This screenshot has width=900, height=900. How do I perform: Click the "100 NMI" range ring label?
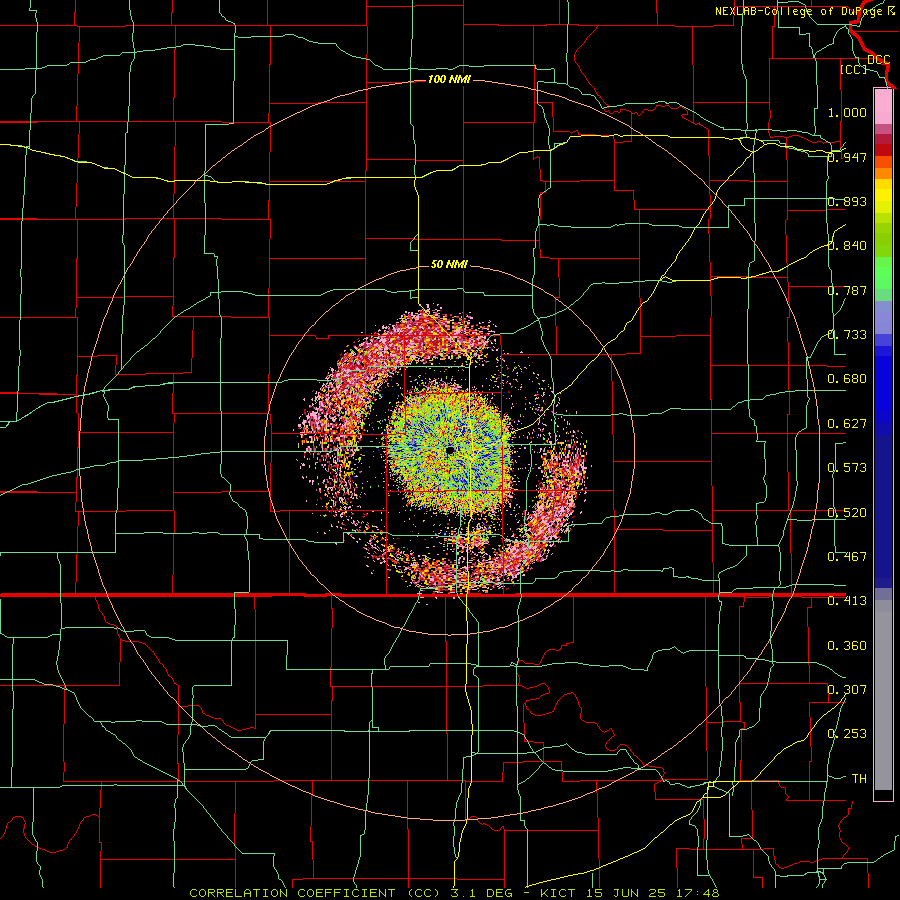[x=449, y=79]
